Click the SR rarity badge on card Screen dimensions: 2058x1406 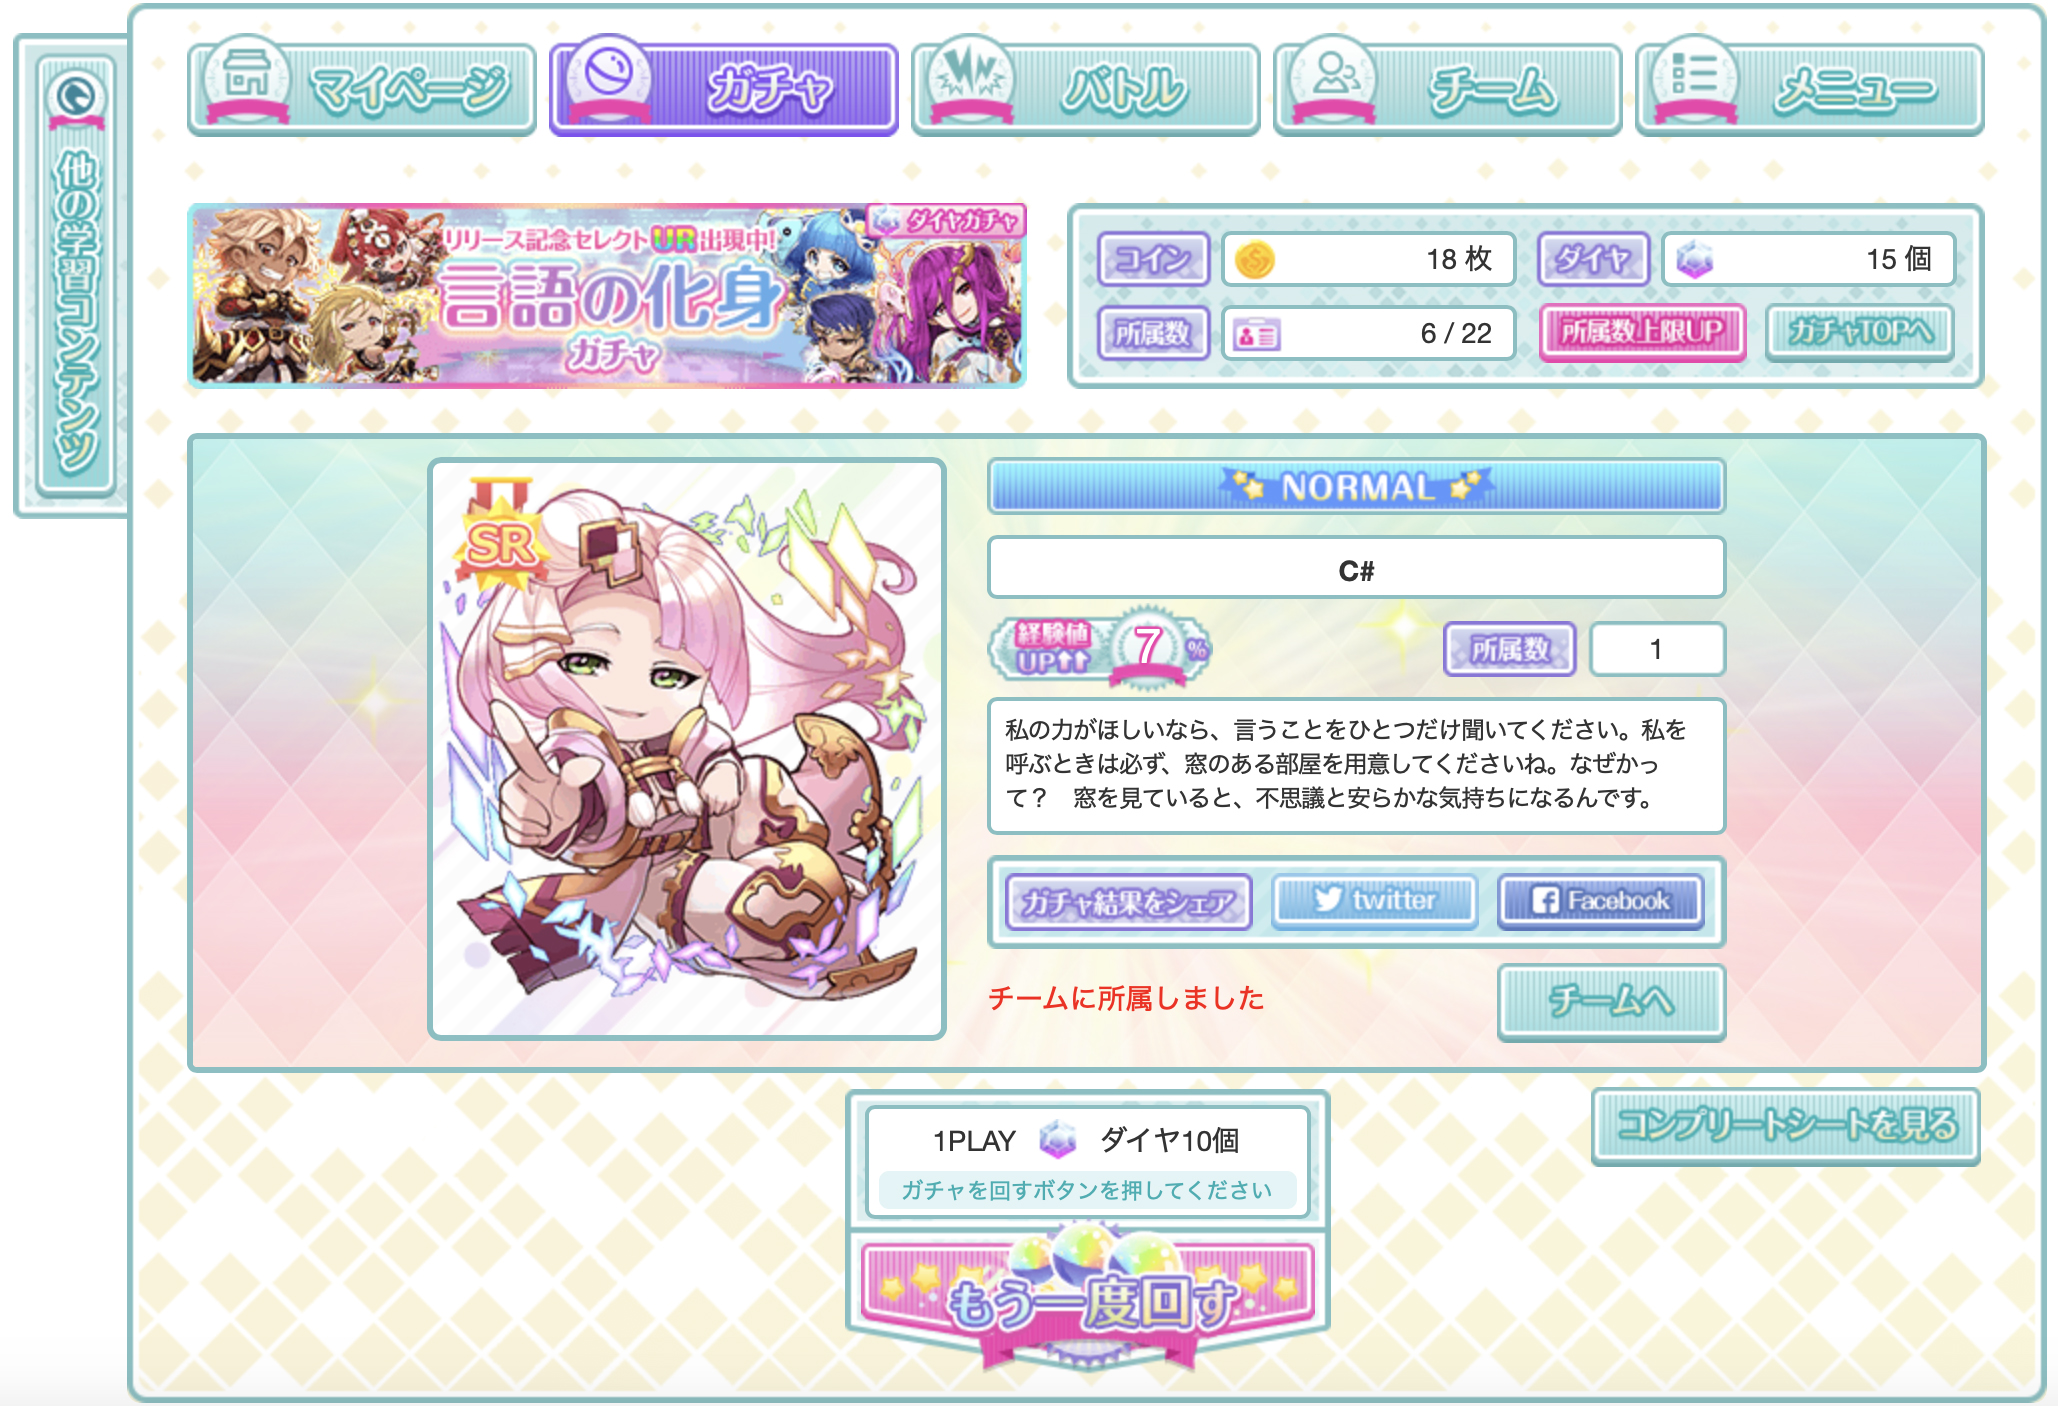tap(501, 538)
